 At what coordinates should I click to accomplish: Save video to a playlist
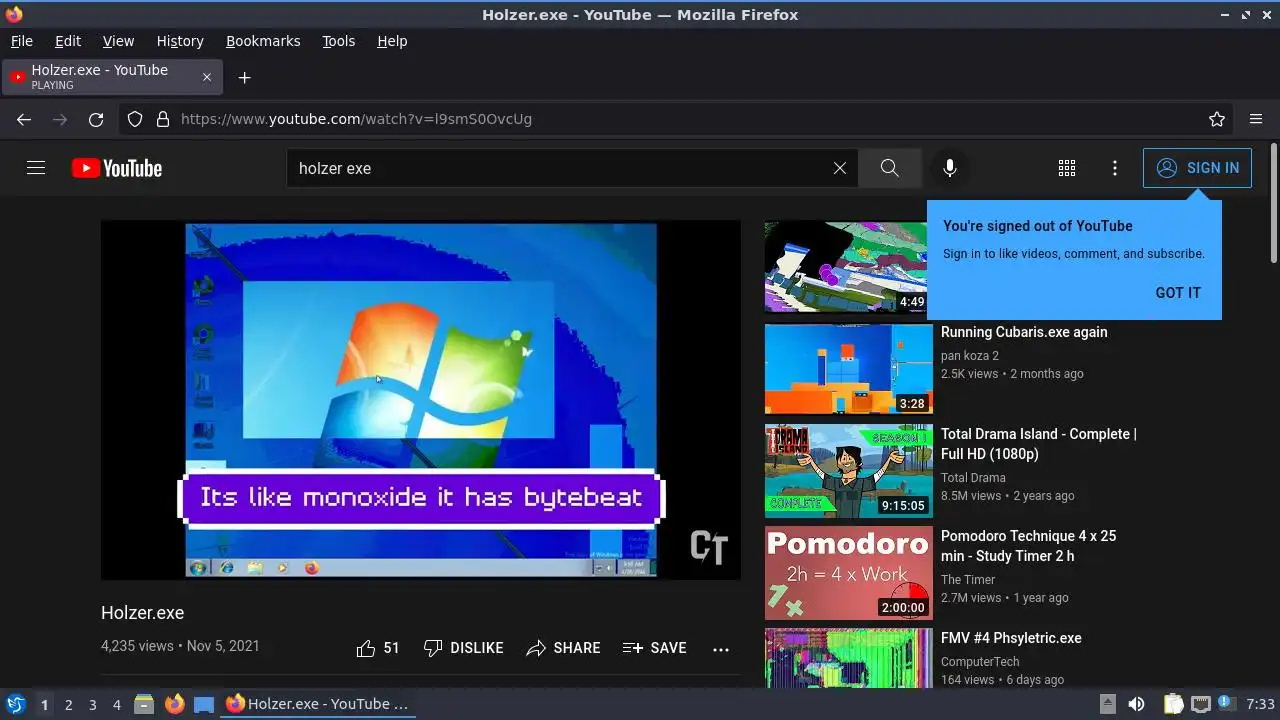click(654, 648)
